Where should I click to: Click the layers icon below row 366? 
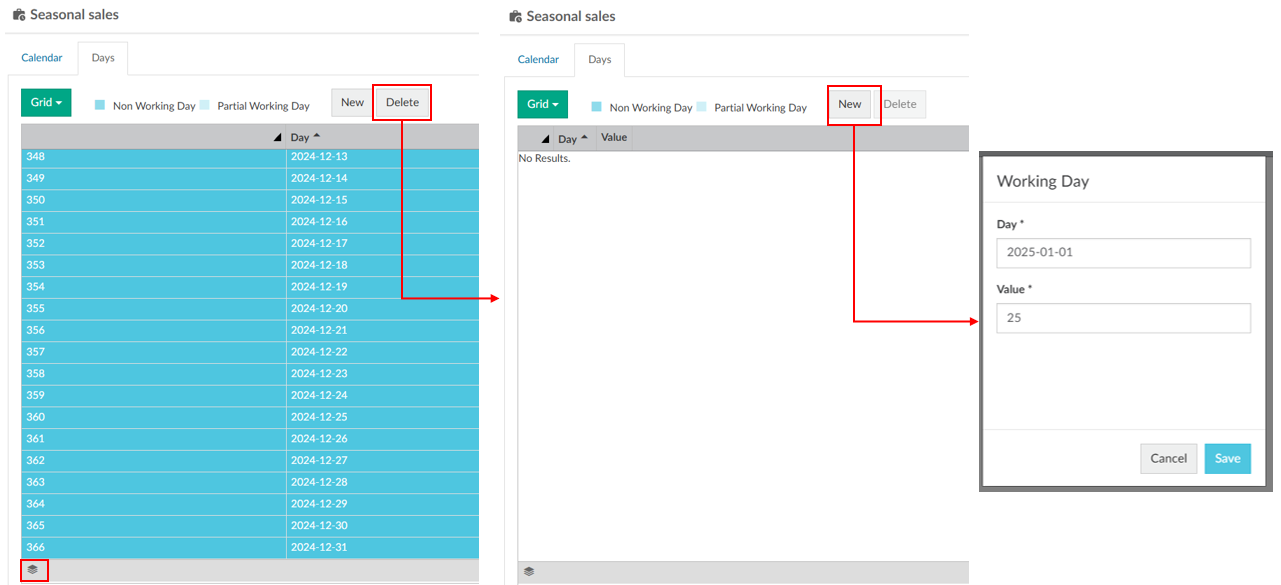click(x=33, y=570)
